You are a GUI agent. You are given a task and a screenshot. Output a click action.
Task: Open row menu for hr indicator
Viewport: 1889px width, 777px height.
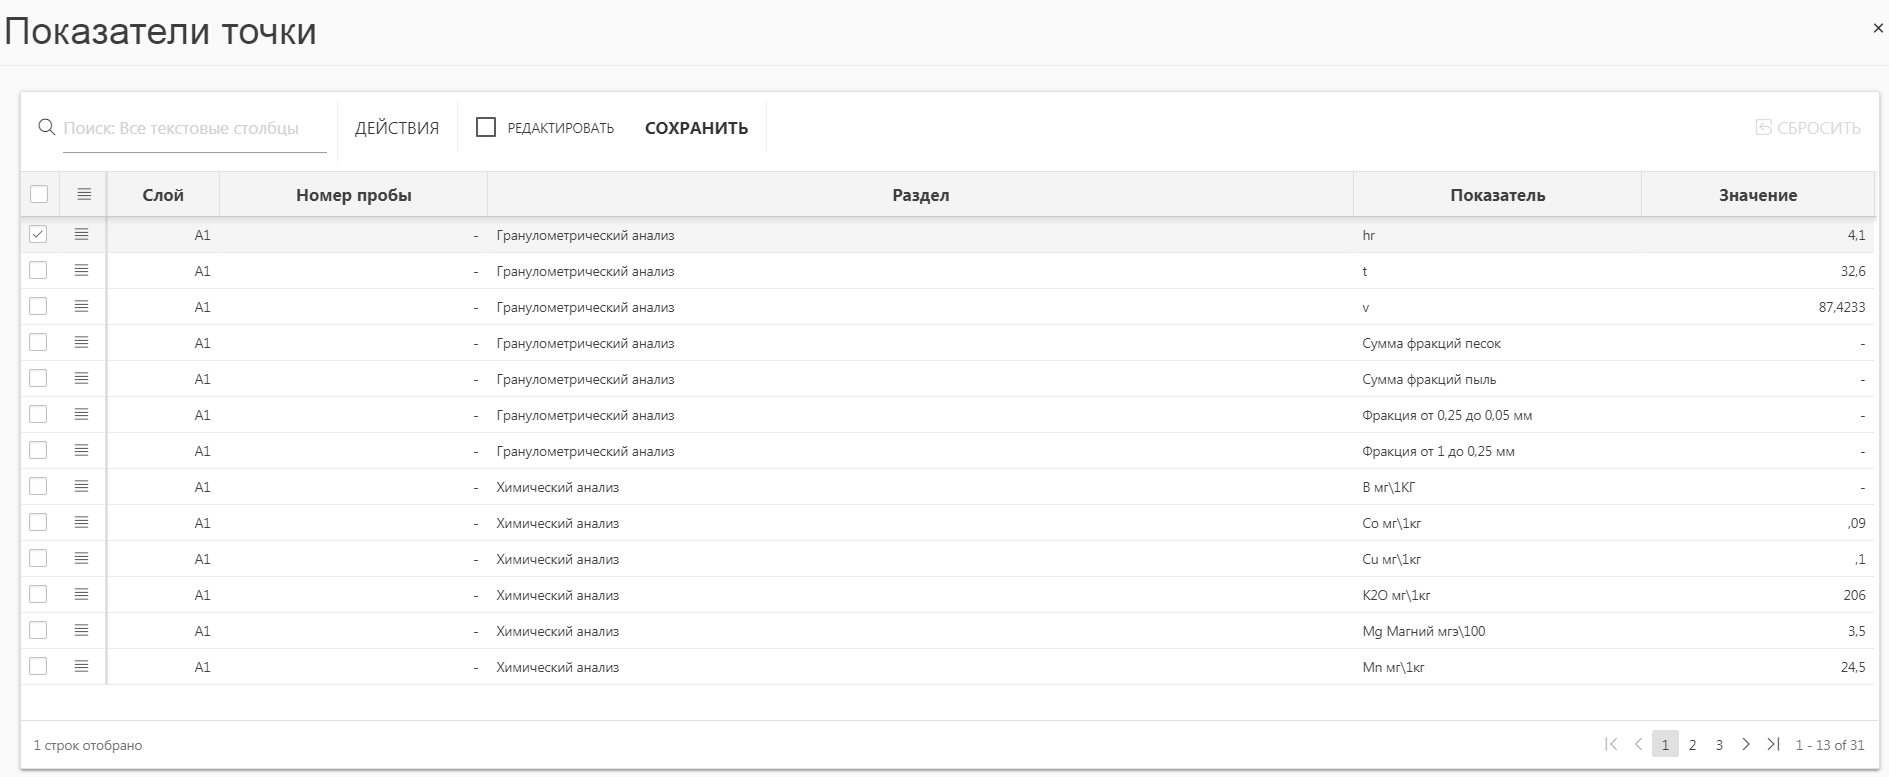click(x=82, y=234)
